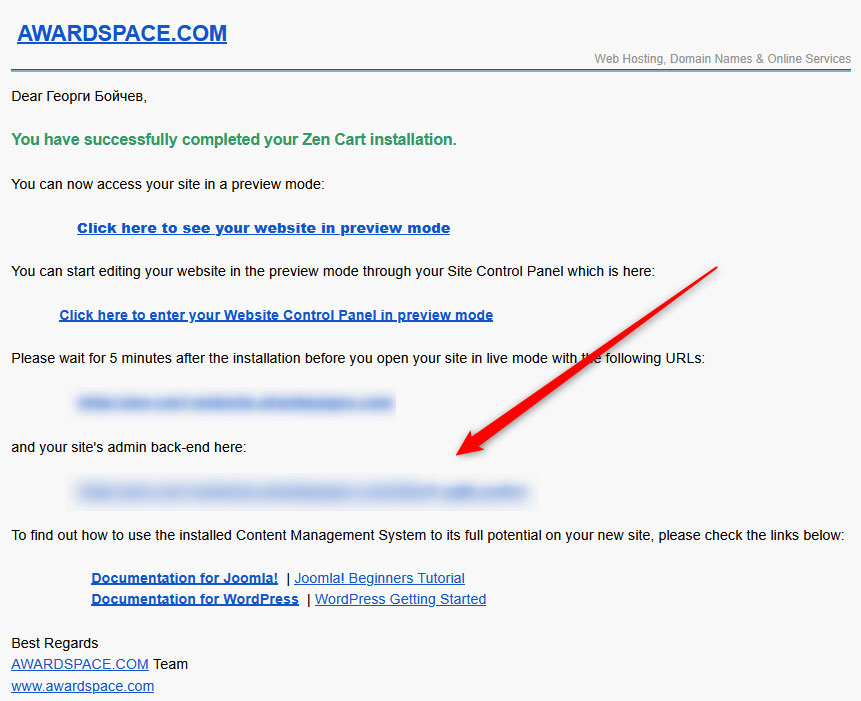Open Documentation for Joomla!

[184, 577]
